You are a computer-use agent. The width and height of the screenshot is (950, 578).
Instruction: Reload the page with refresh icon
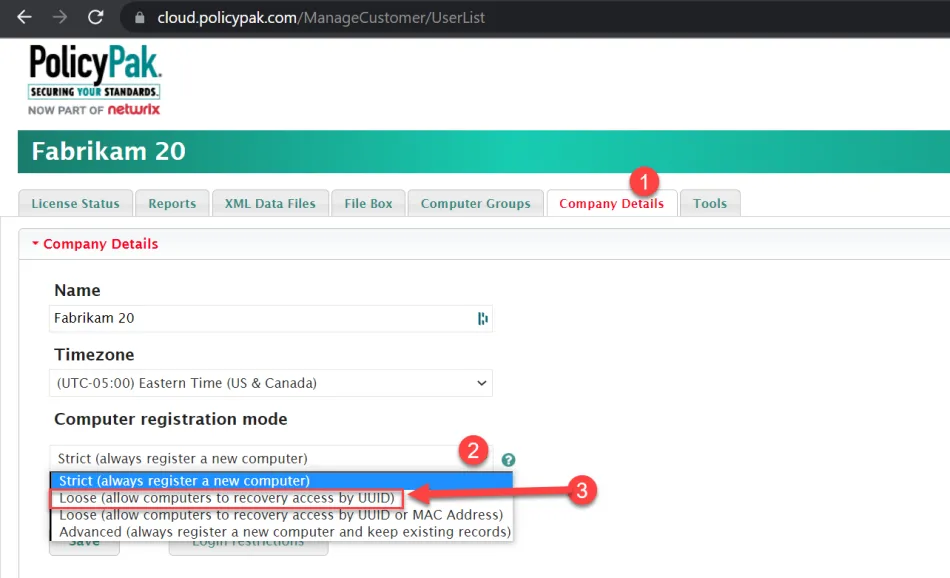point(96,17)
